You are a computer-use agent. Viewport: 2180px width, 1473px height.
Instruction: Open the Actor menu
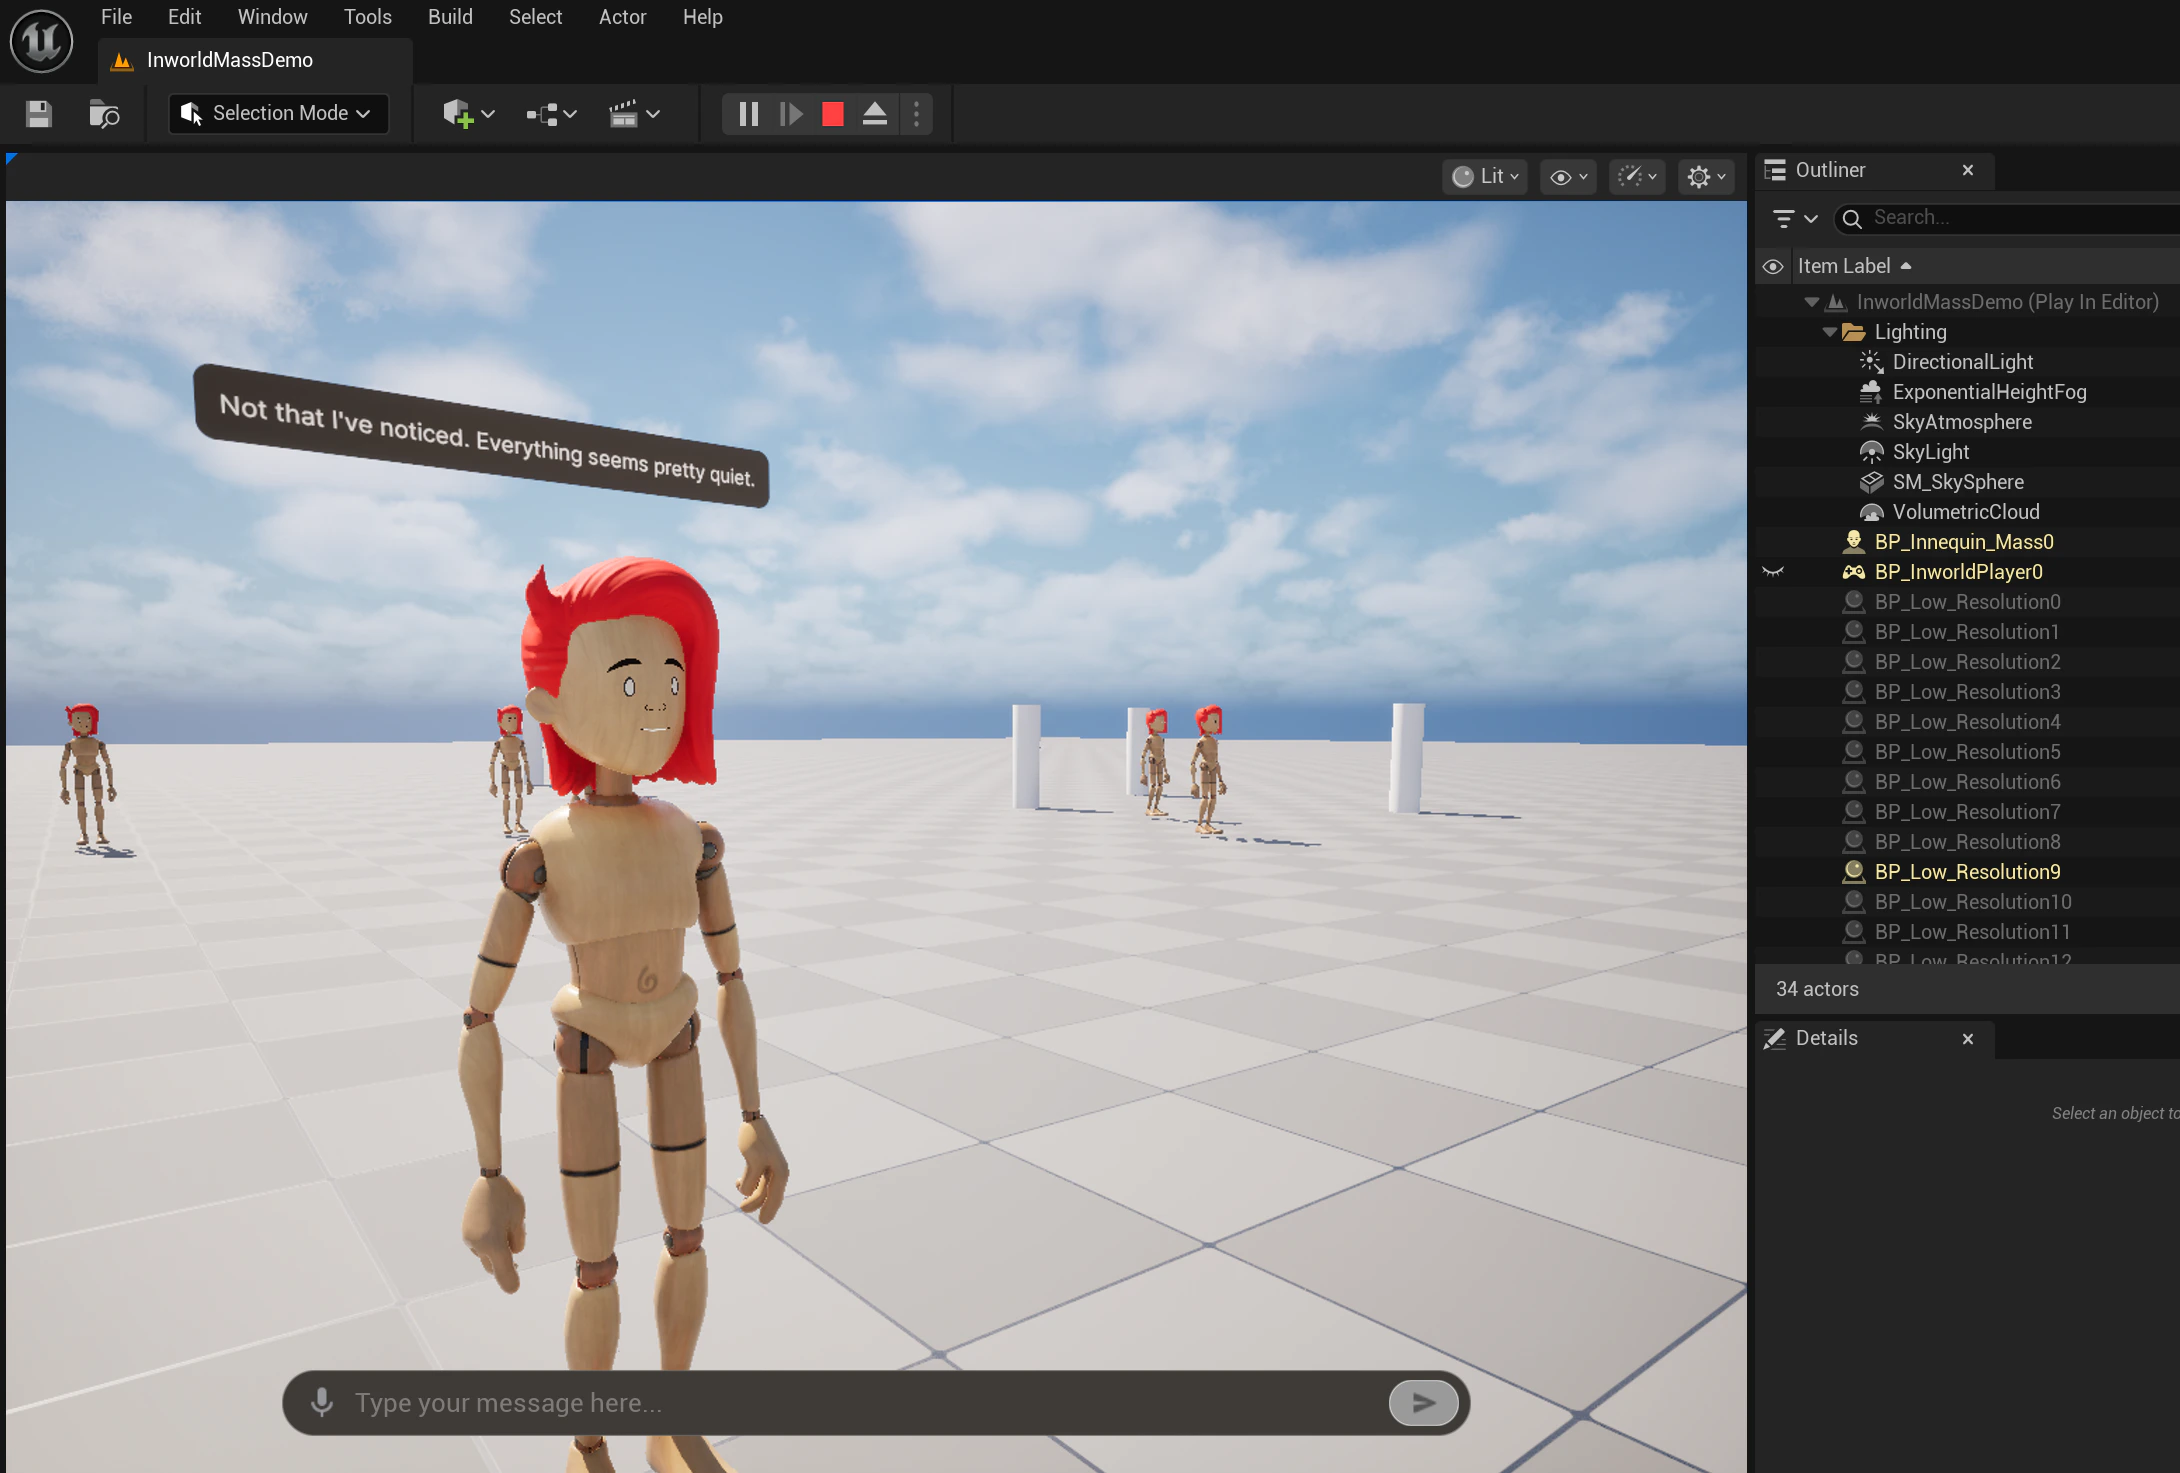coord(622,17)
